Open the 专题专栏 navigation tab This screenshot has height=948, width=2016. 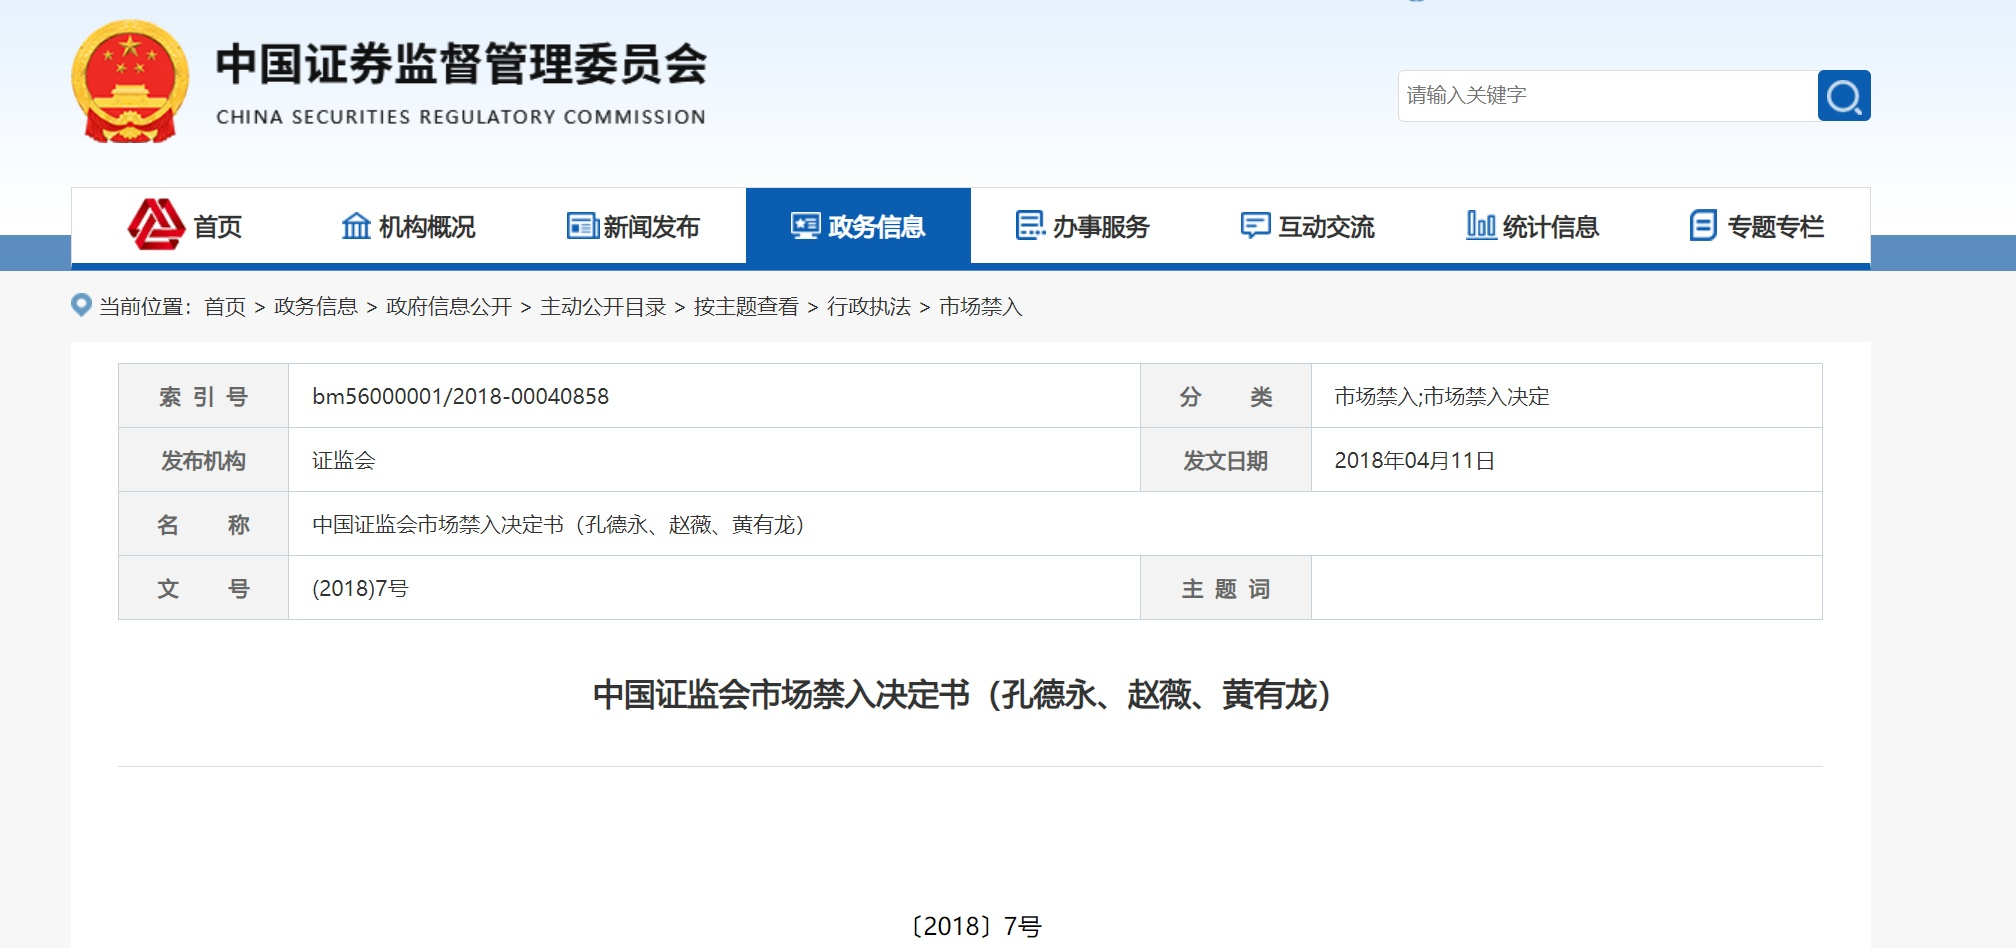(1775, 227)
